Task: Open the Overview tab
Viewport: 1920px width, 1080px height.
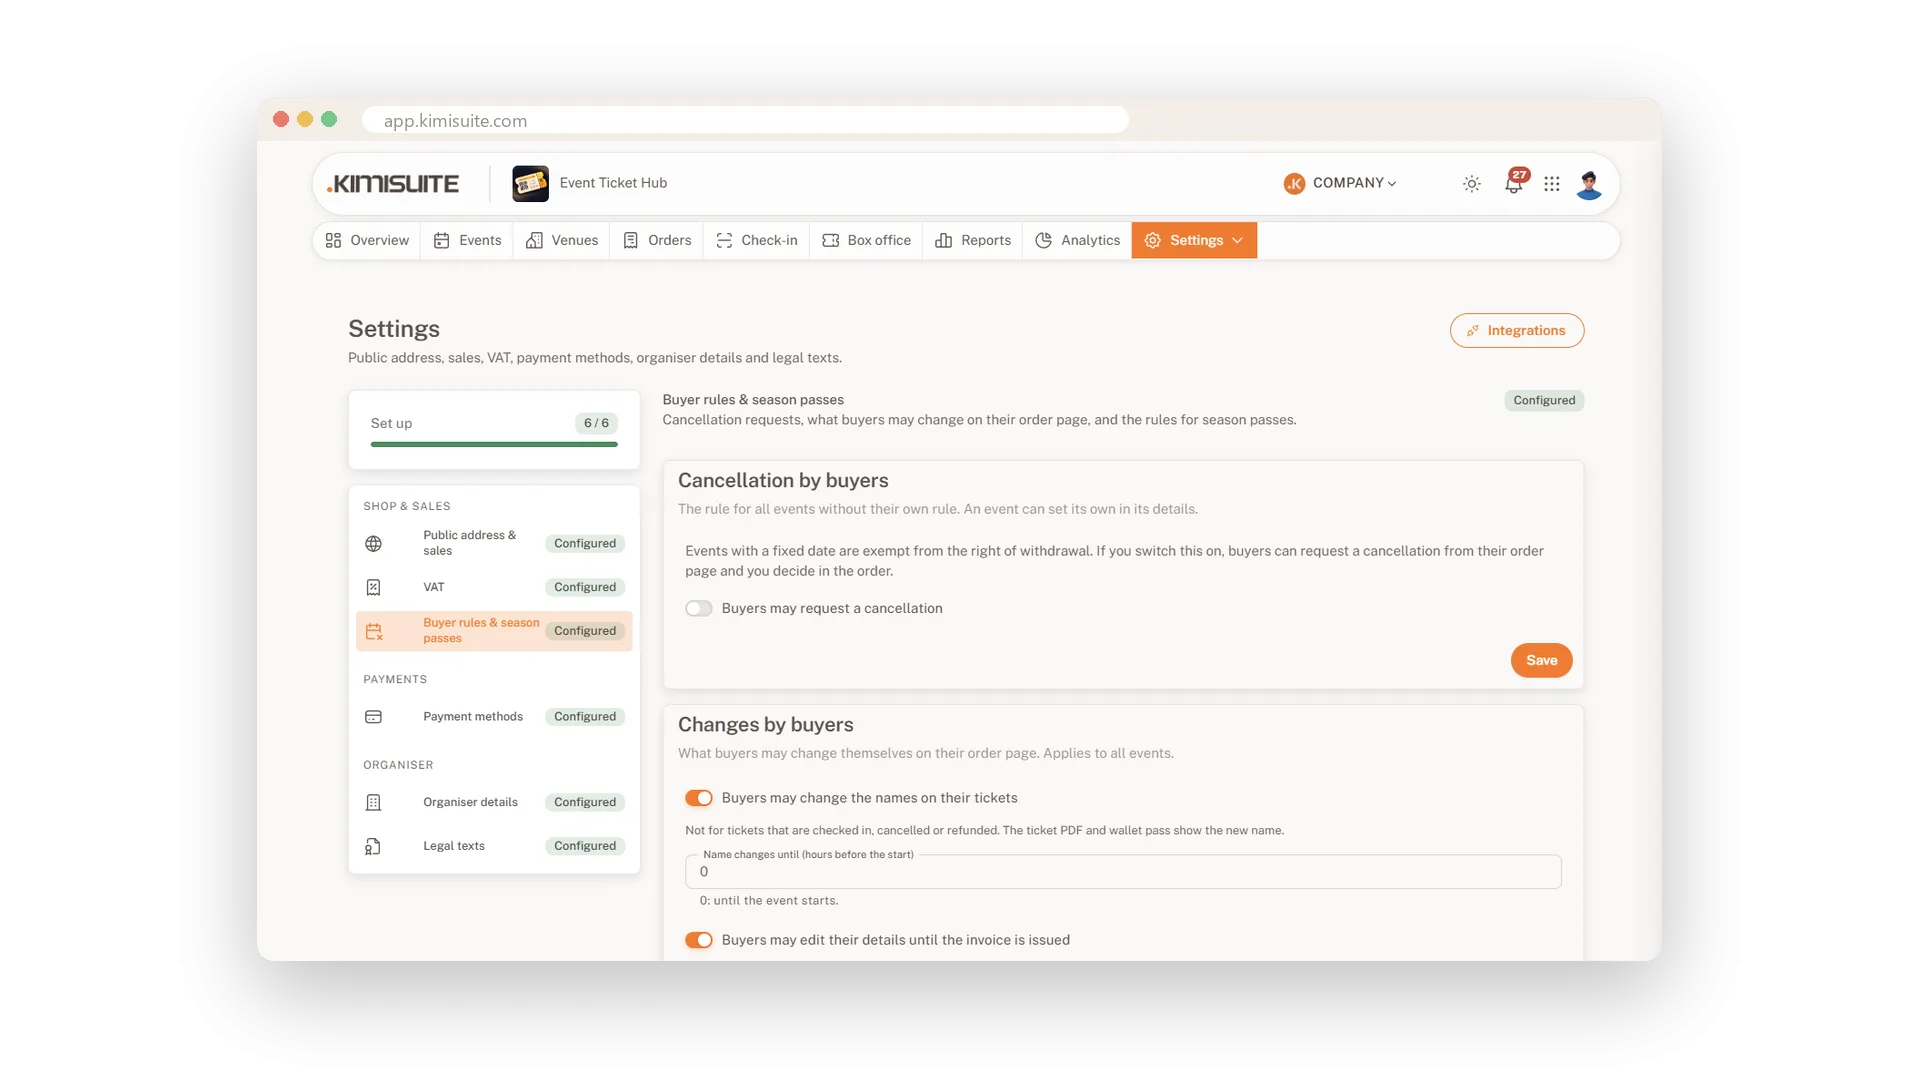Action: coord(367,241)
